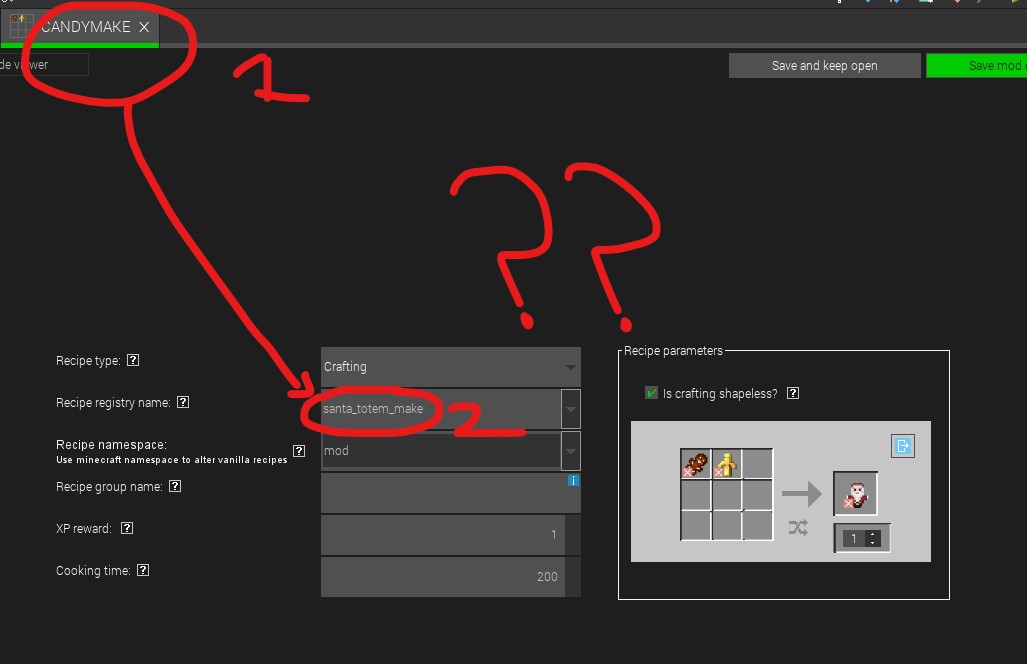This screenshot has height=664, width=1027.
Task: Open help for Is crafting shapeless option
Action: coord(793,393)
